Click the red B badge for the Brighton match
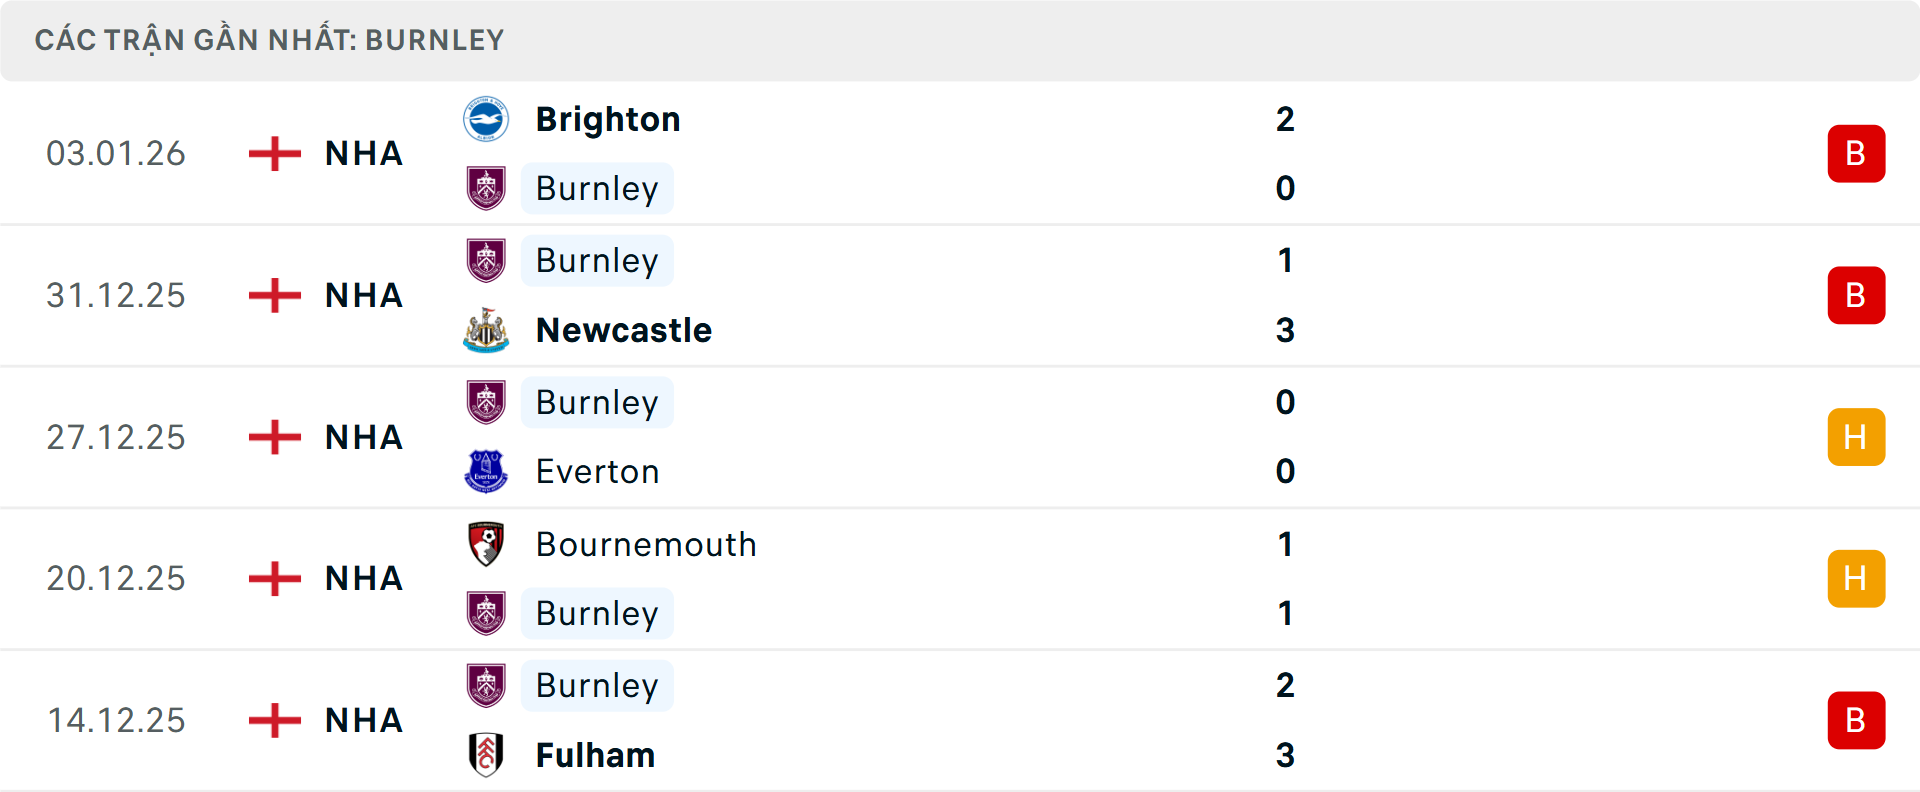The width and height of the screenshot is (1920, 792). 1856,153
